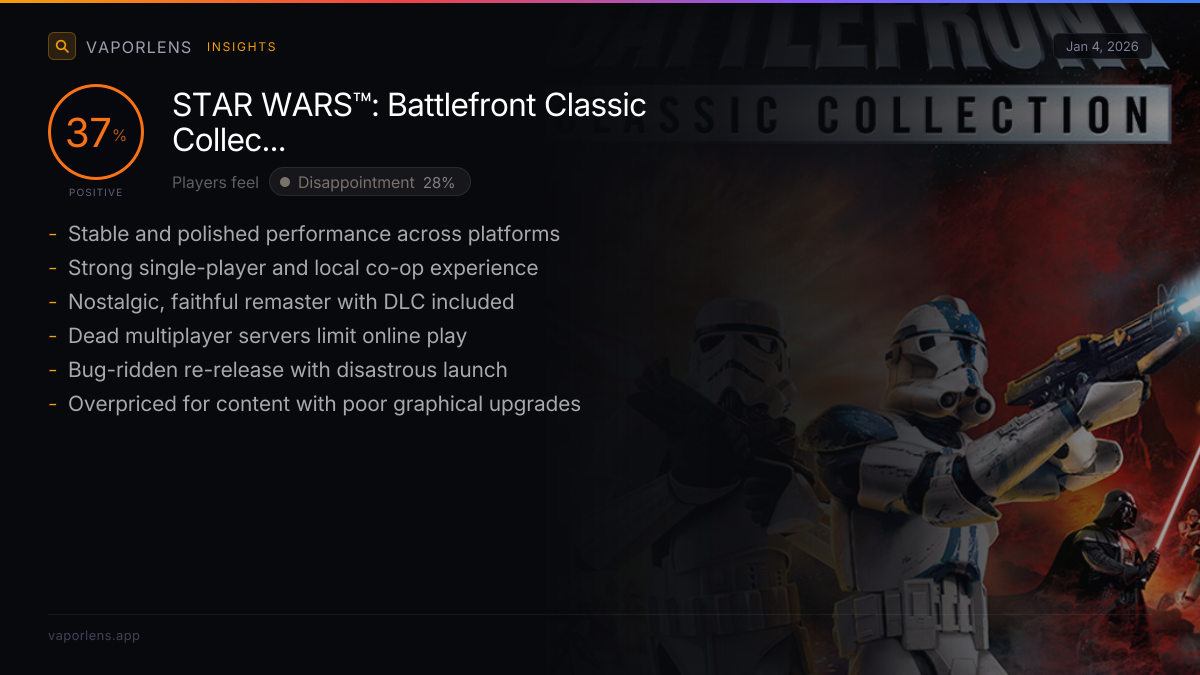The image size is (1200, 675).
Task: Open the VAPORLENS brand name
Action: (x=139, y=47)
